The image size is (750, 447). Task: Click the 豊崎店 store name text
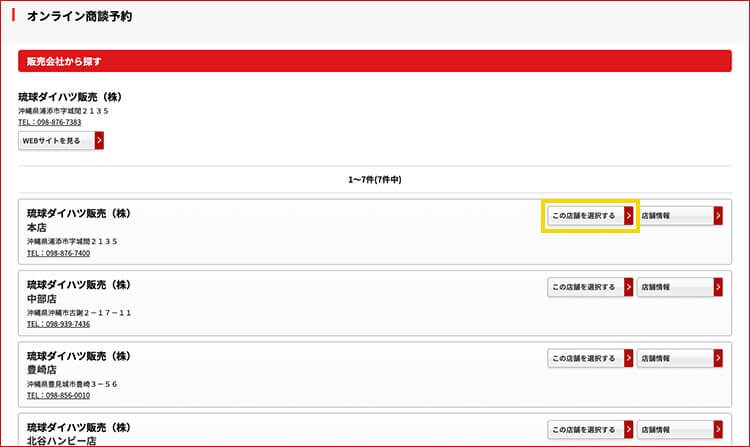42,370
